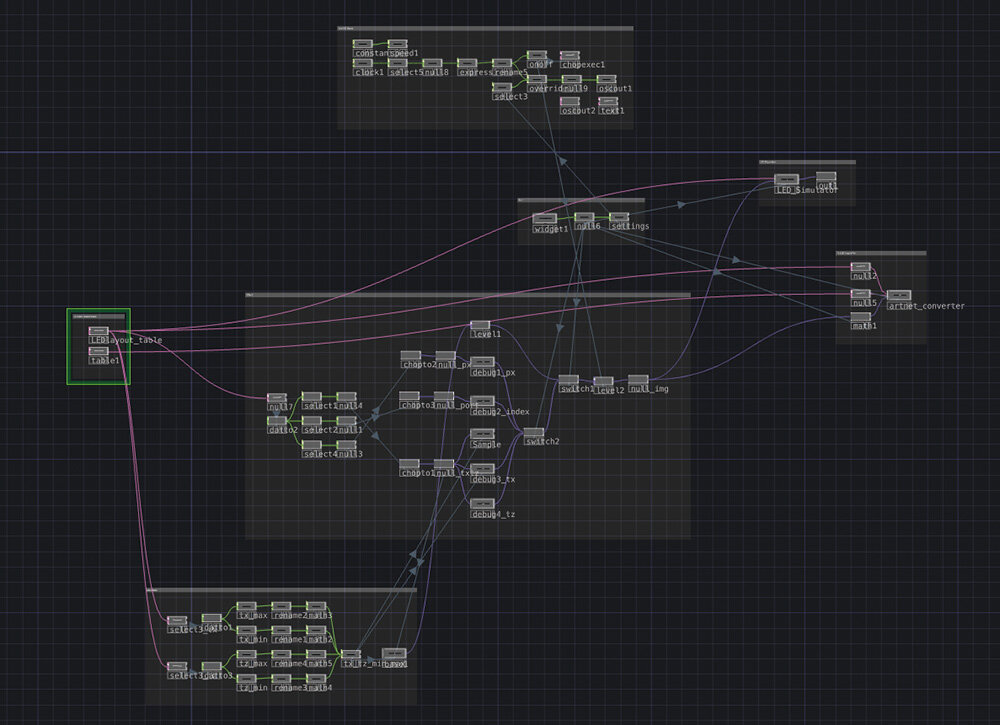Click the tx_max node
The width and height of the screenshot is (1000, 725).
pyautogui.click(x=246, y=606)
